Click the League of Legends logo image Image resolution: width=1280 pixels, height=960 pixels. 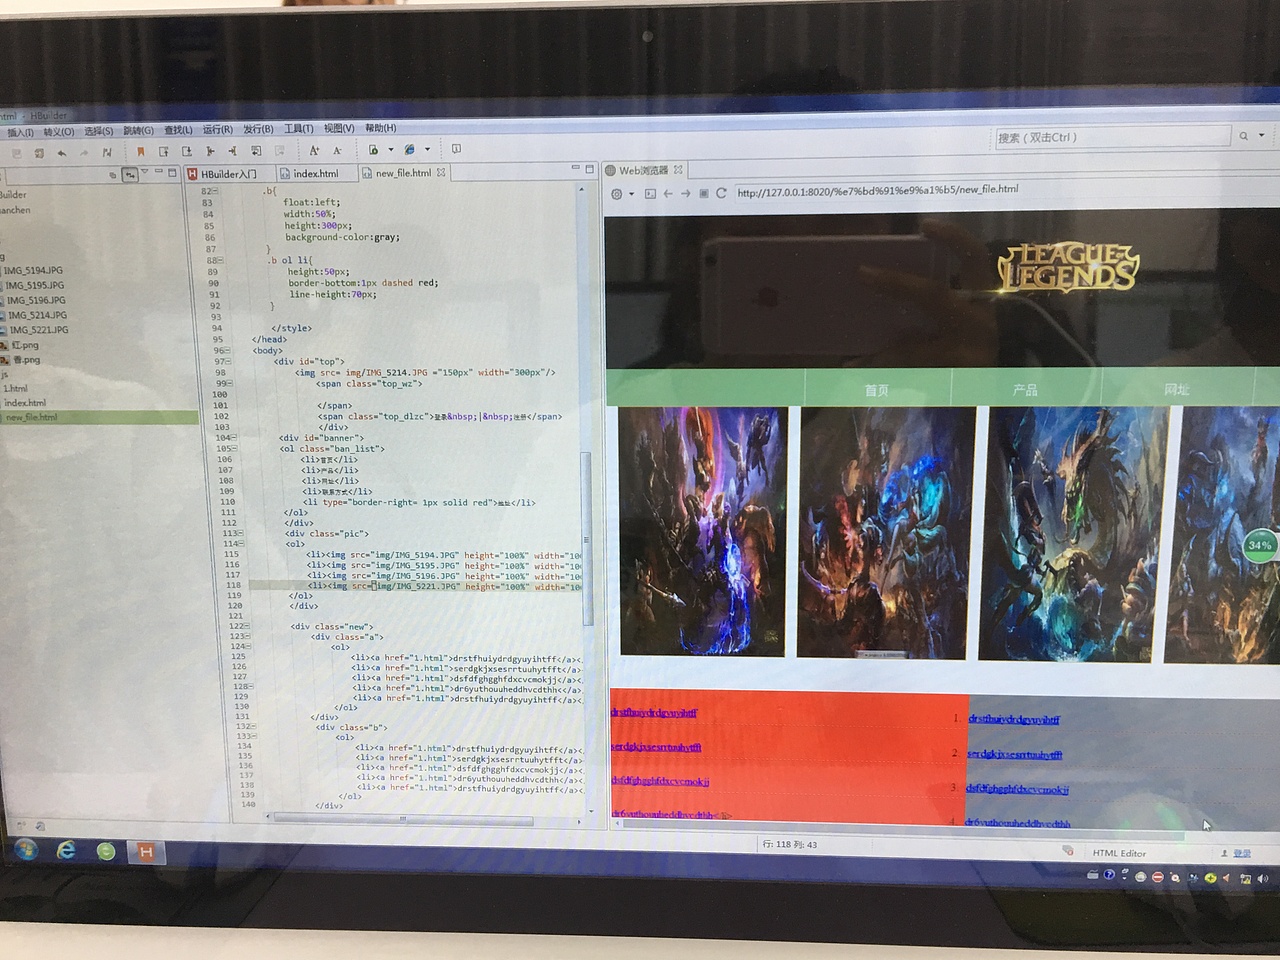click(x=1067, y=268)
